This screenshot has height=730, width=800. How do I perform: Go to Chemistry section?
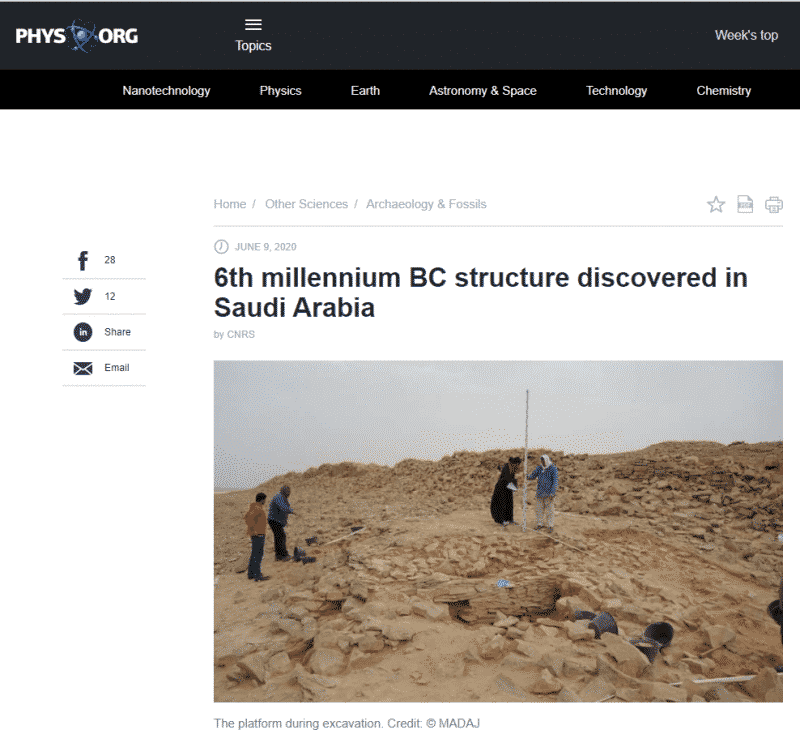tap(723, 90)
